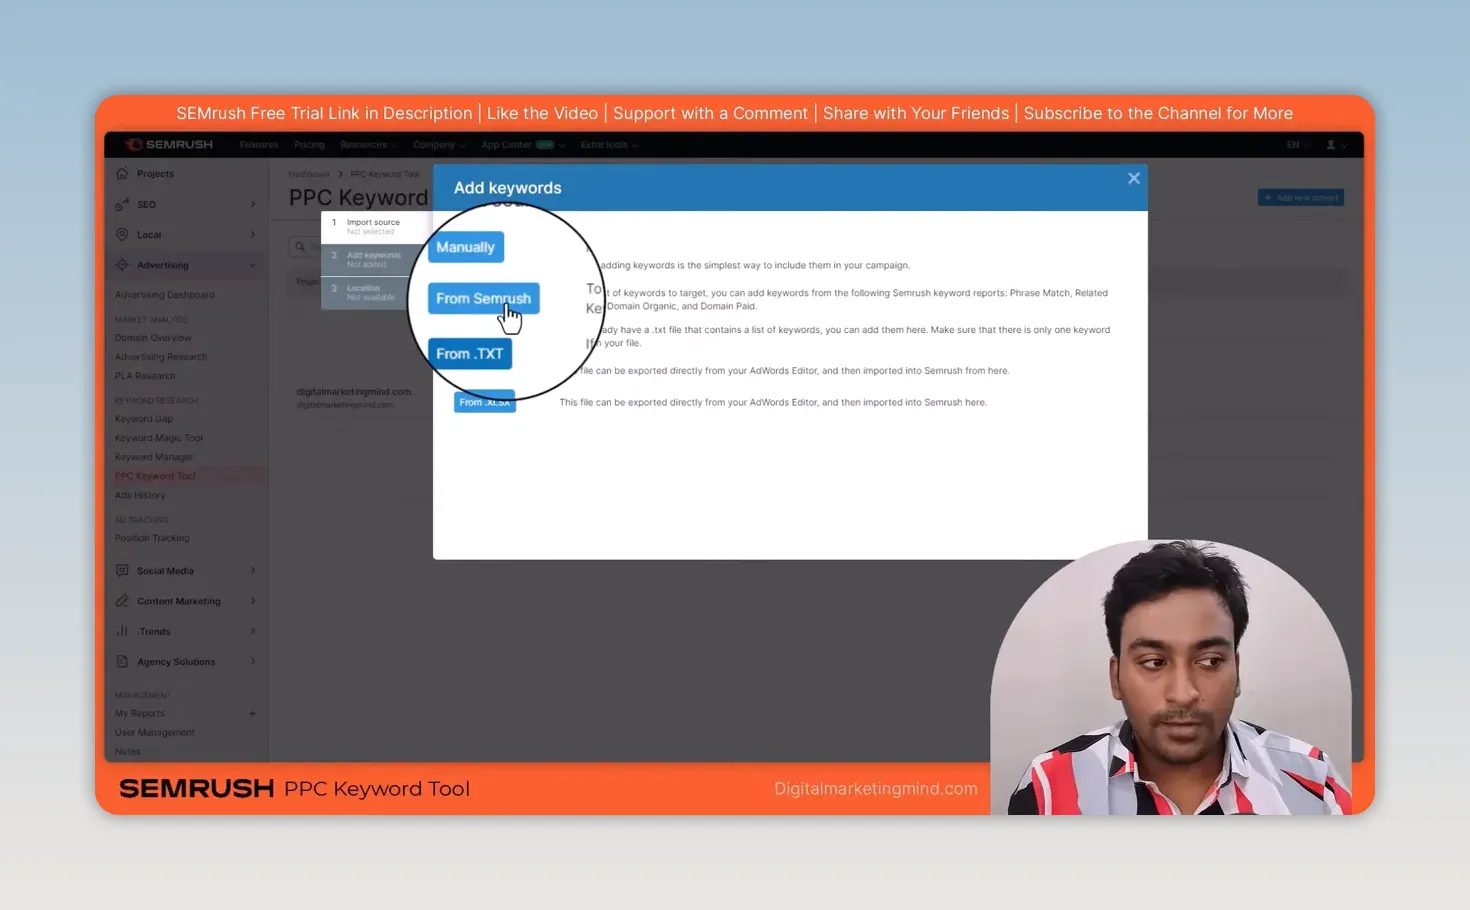Click the plus icon next to My Reports

(x=252, y=713)
